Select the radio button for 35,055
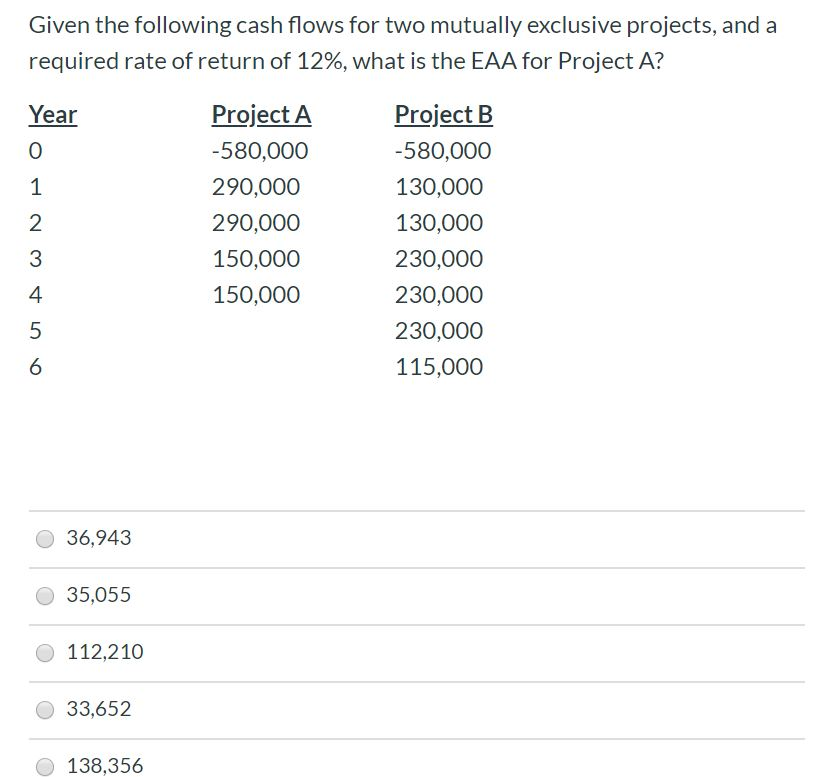Screen dimensions: 829x777 pos(45,595)
